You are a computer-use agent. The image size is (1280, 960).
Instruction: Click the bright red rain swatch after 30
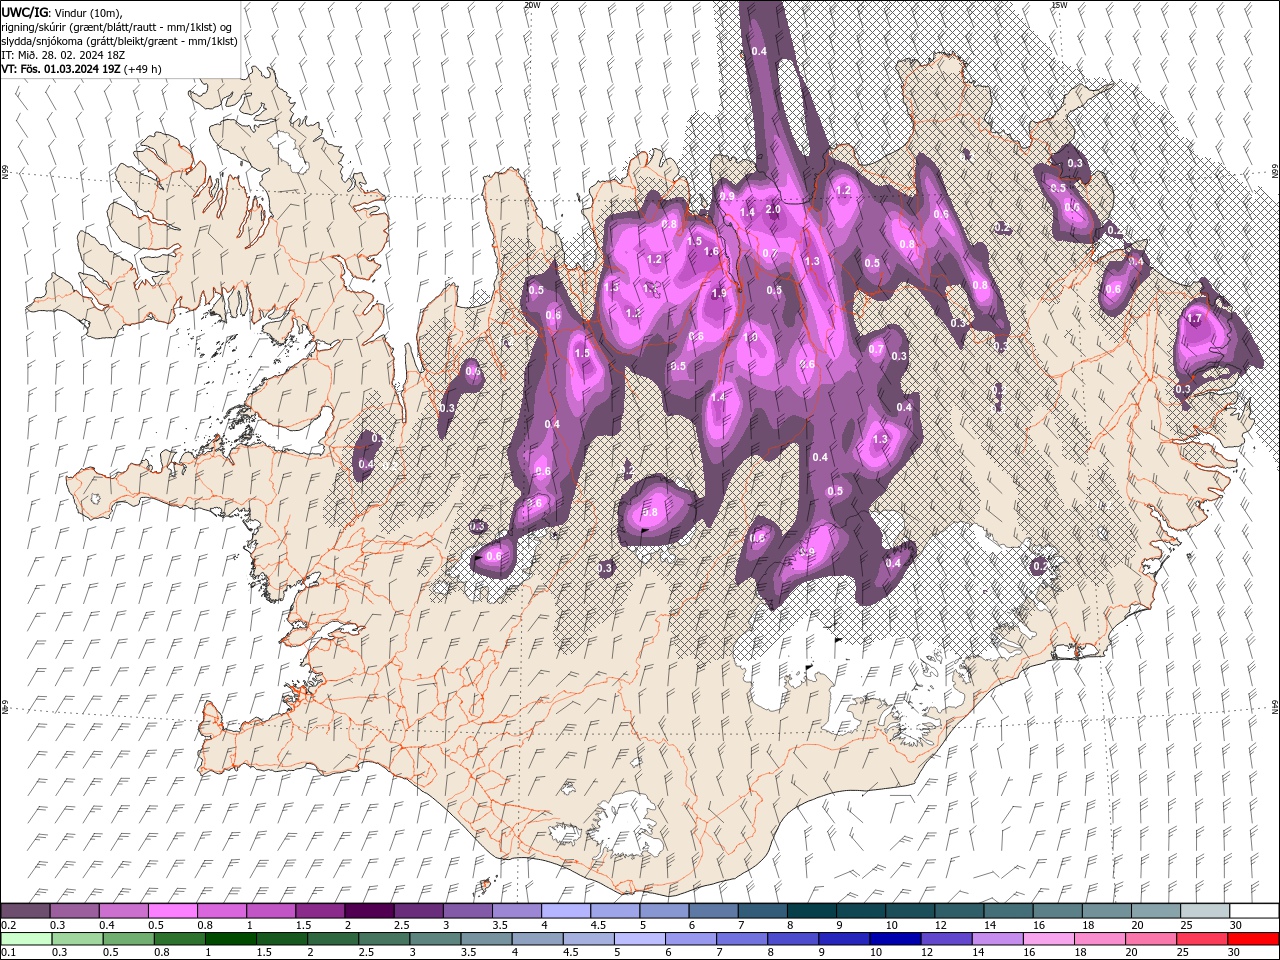click(1254, 939)
